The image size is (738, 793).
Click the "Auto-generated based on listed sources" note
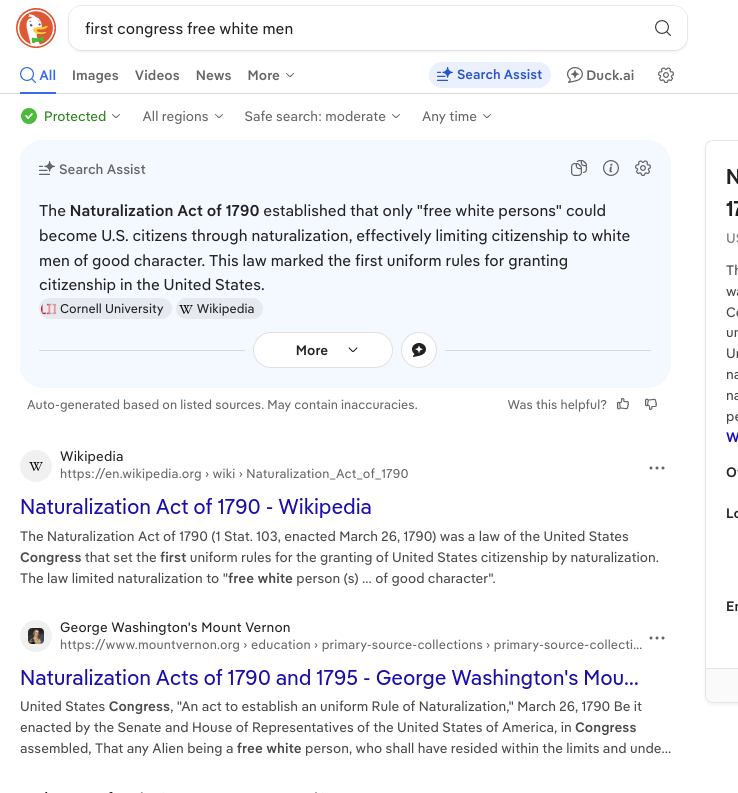point(223,405)
